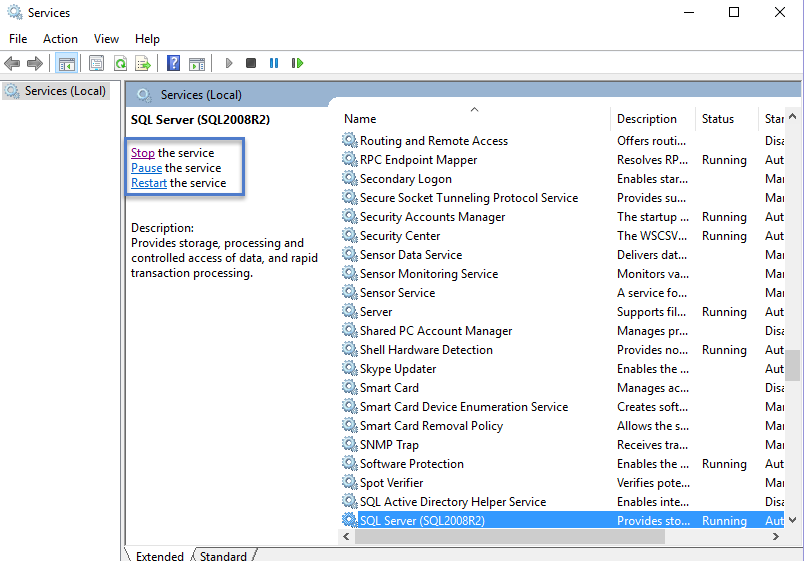
Task: Refresh the services list via toolbar icon
Action: (x=120, y=64)
